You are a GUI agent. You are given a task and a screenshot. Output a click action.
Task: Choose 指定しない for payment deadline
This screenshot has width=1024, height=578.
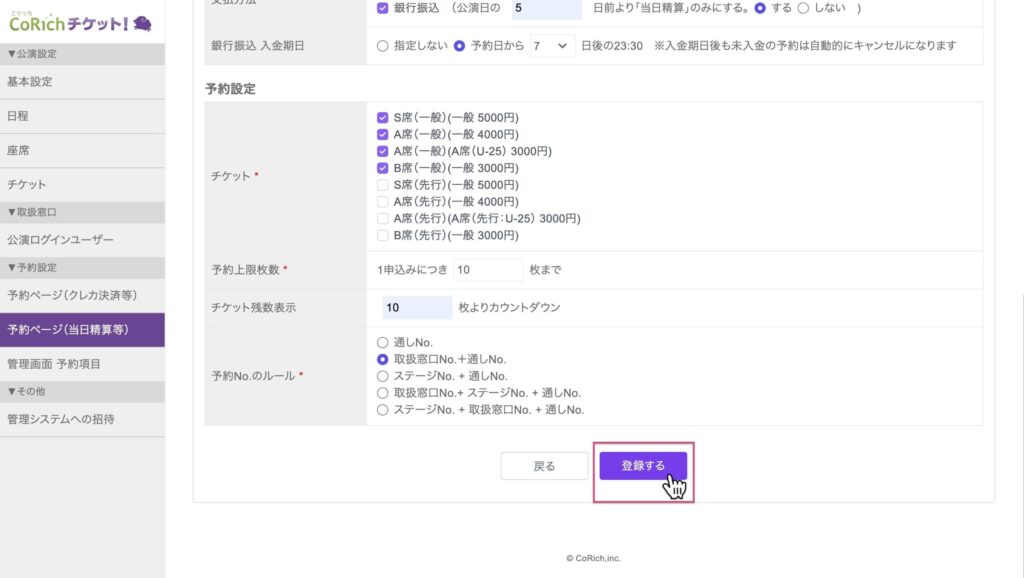tap(382, 45)
